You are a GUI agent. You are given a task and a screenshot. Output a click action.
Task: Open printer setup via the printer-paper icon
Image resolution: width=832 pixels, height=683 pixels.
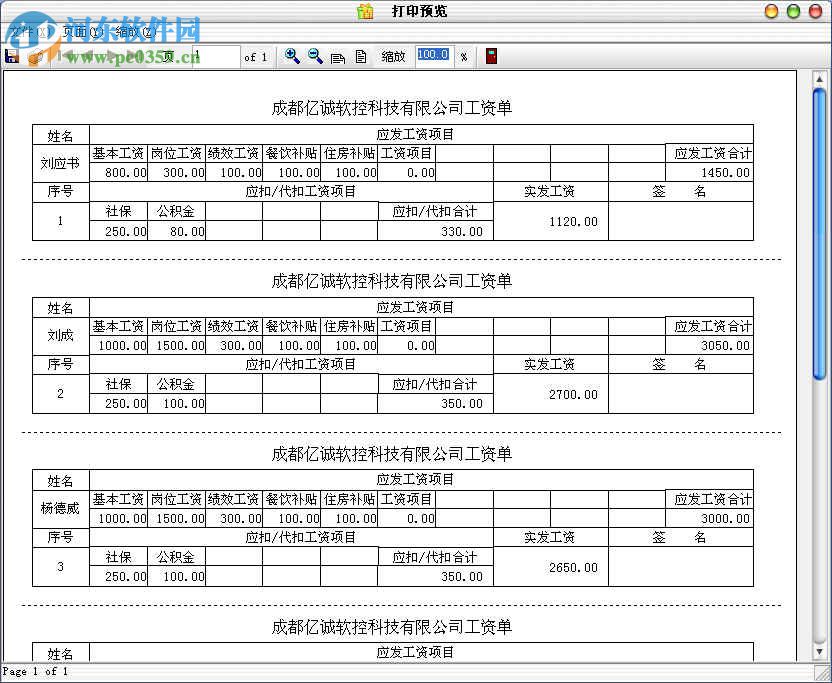(x=338, y=56)
